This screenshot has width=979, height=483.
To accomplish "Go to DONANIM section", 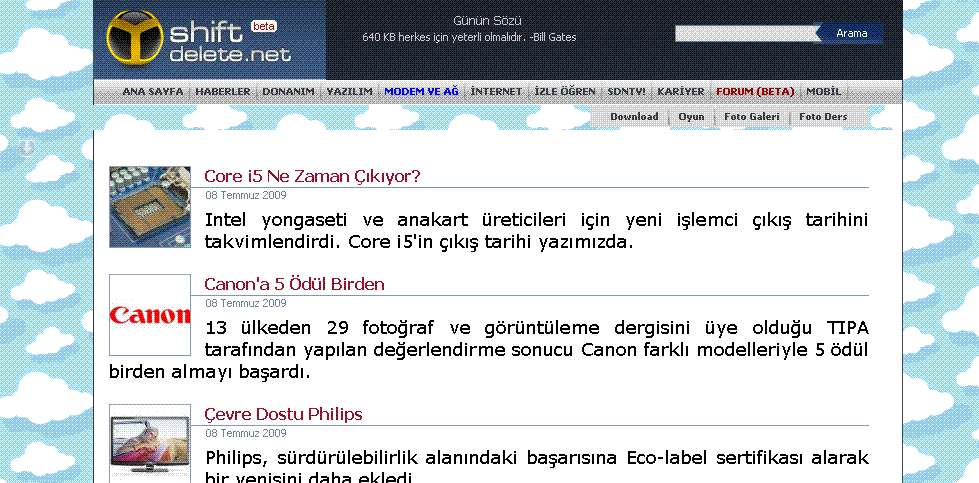I will point(288,92).
